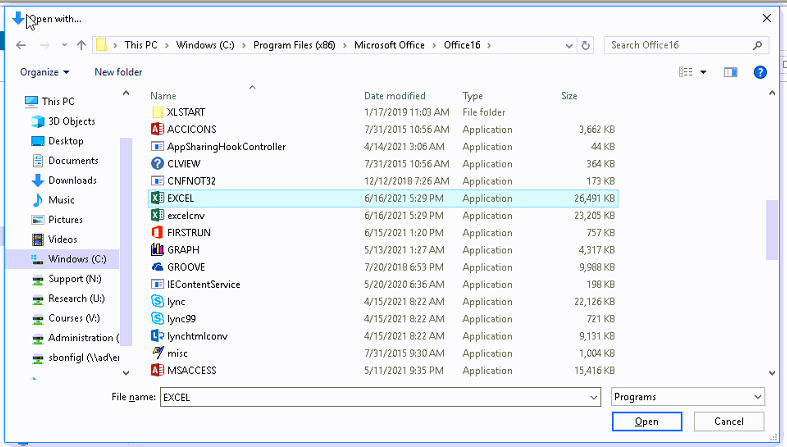
Task: Expand the File name history dropdown
Action: (593, 397)
